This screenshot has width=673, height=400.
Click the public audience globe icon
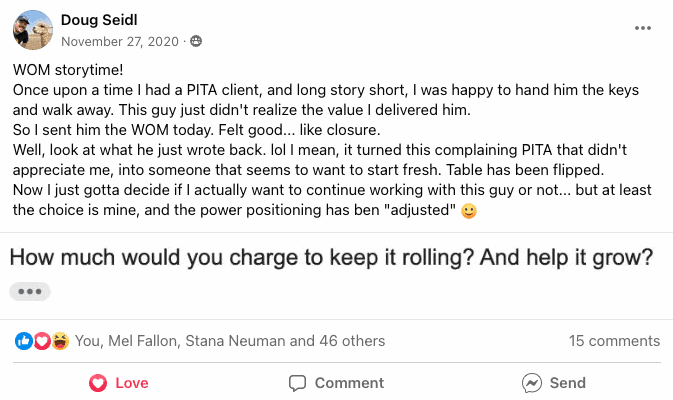tap(196, 41)
